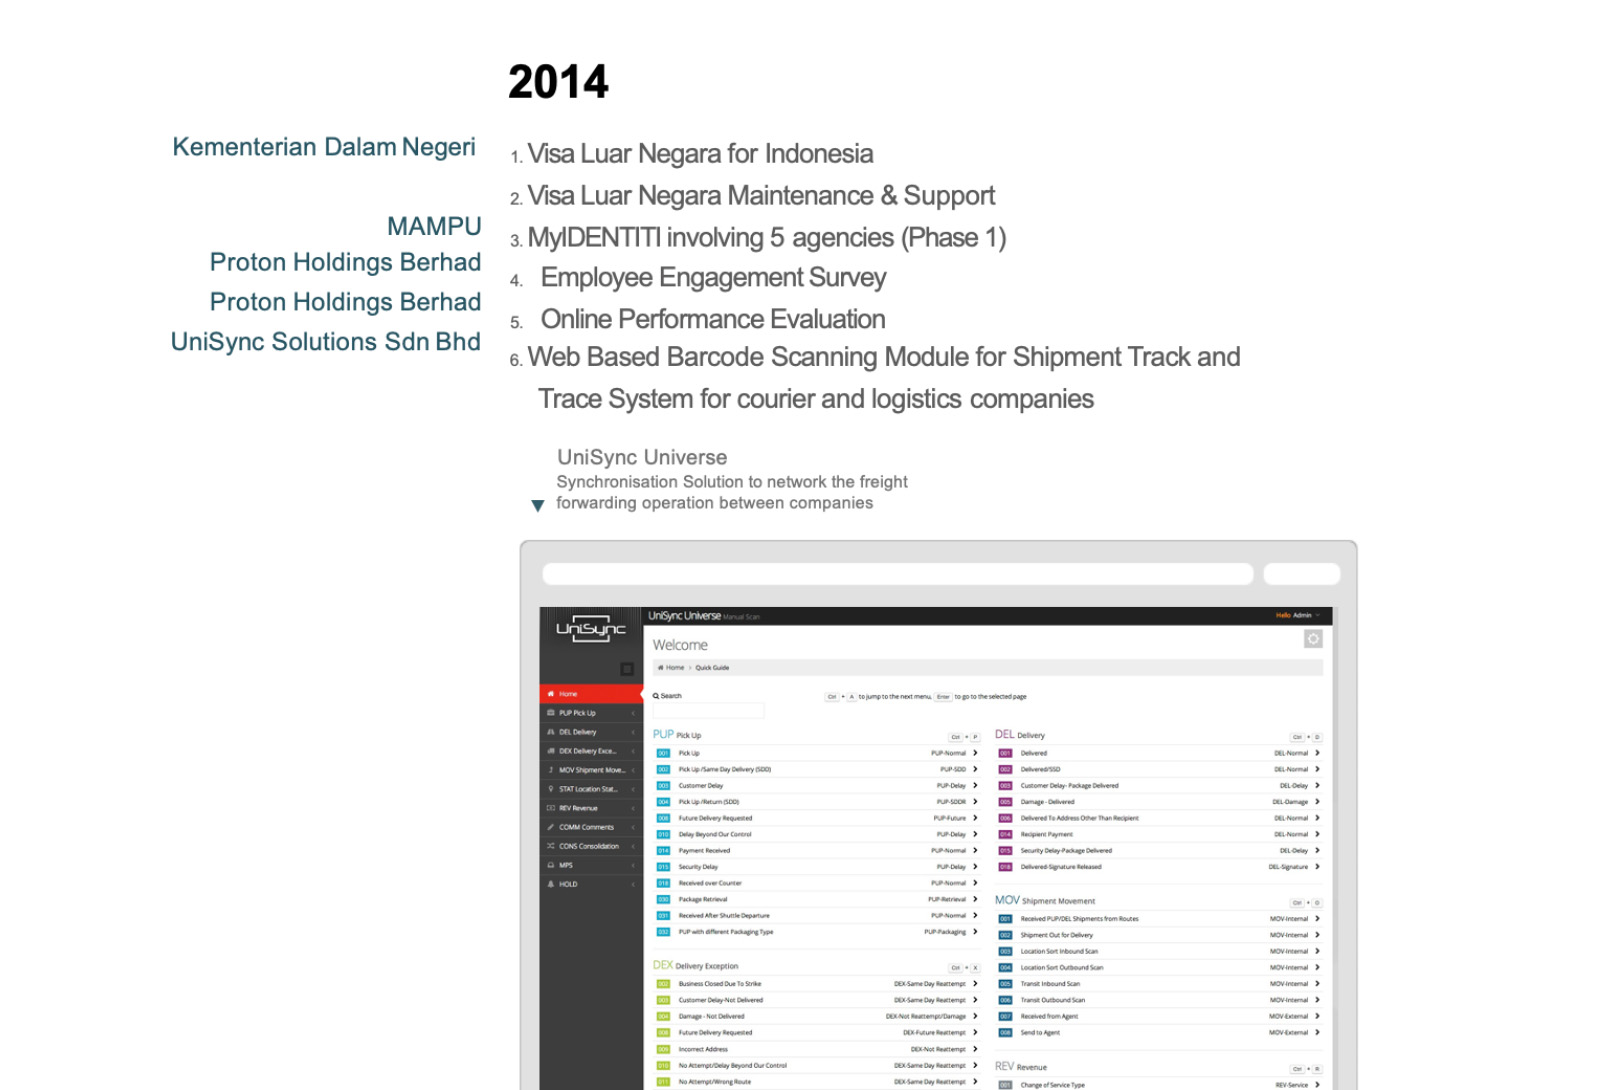This screenshot has width=1602, height=1090.
Task: Open arrow for Incorrect Address row
Action: pyautogui.click(x=975, y=1049)
